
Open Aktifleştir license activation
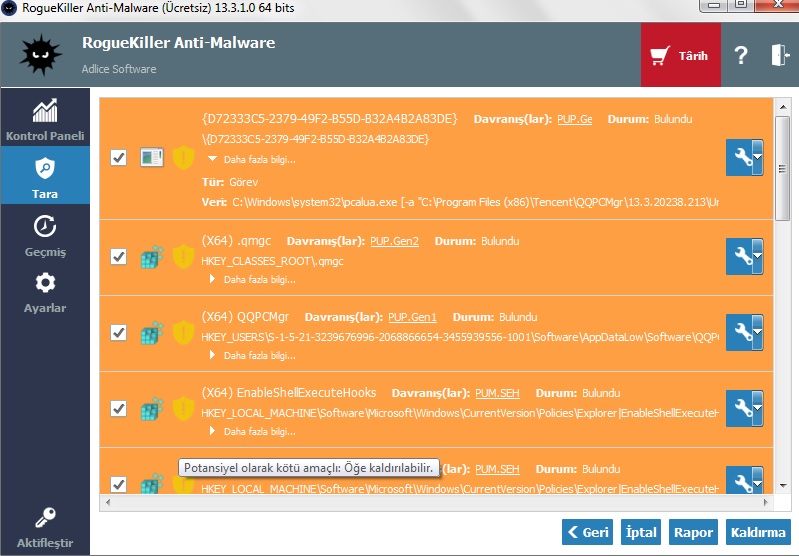45,527
